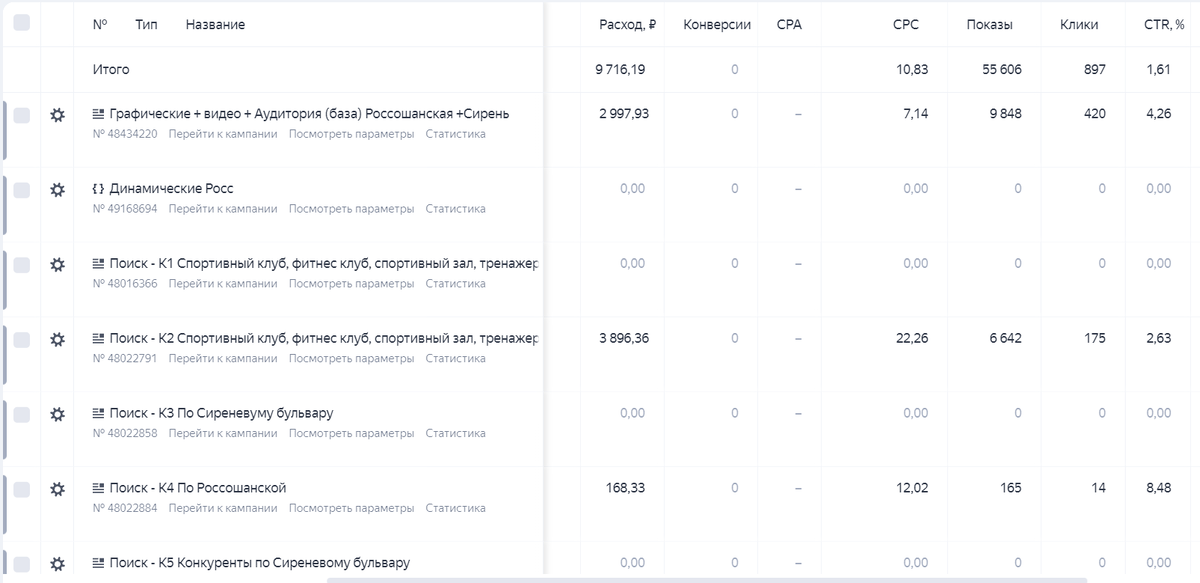Open gear menu for Поиск - К5 Конкуренты

(57, 564)
